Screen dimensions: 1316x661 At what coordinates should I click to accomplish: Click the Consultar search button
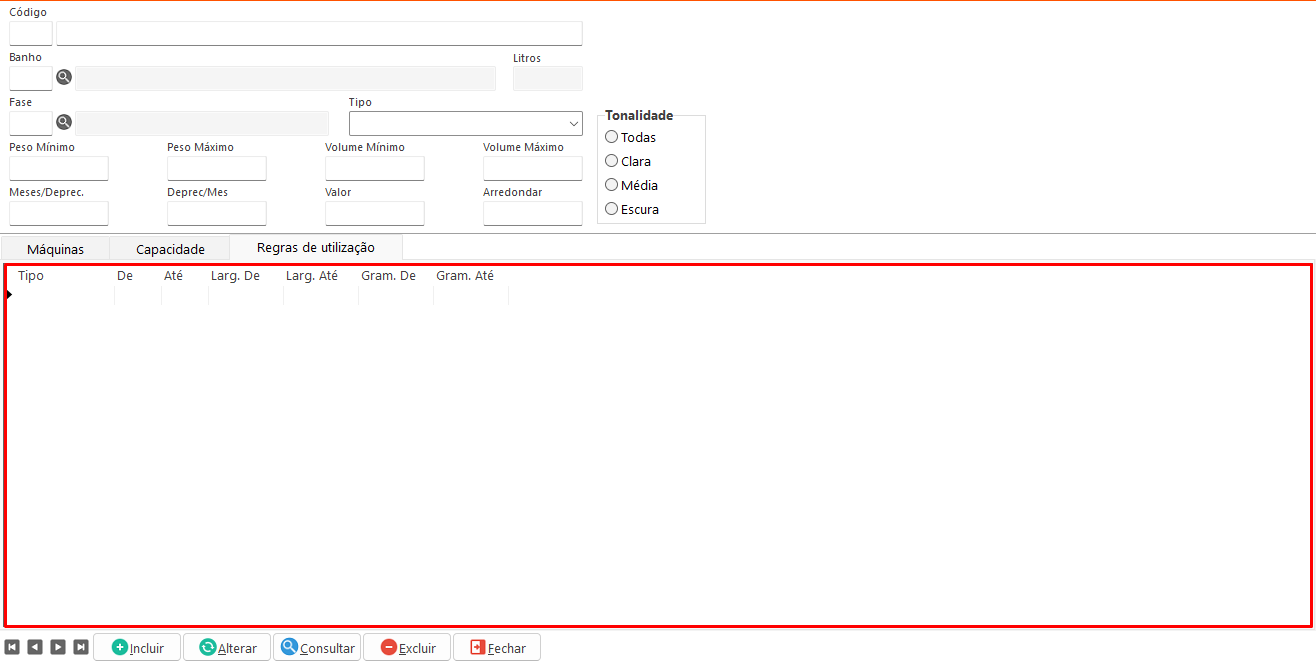pos(317,647)
